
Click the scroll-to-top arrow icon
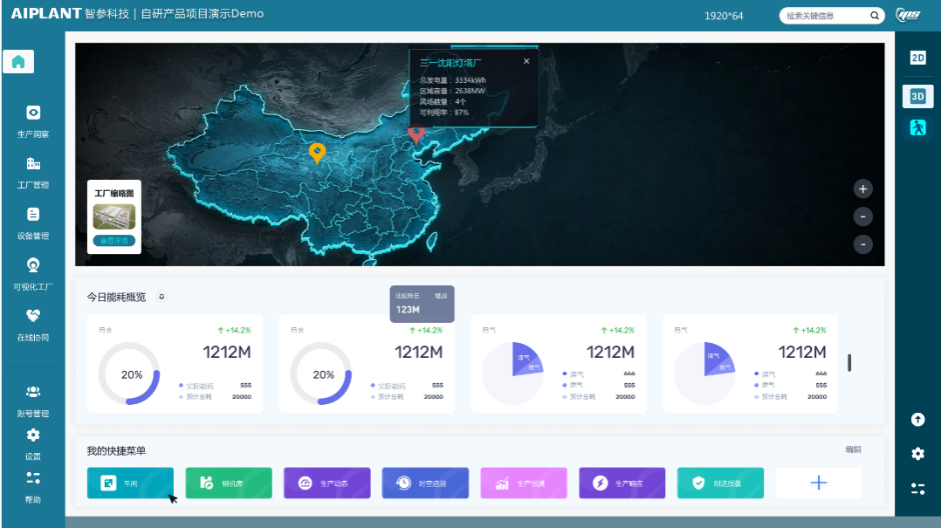(918, 419)
